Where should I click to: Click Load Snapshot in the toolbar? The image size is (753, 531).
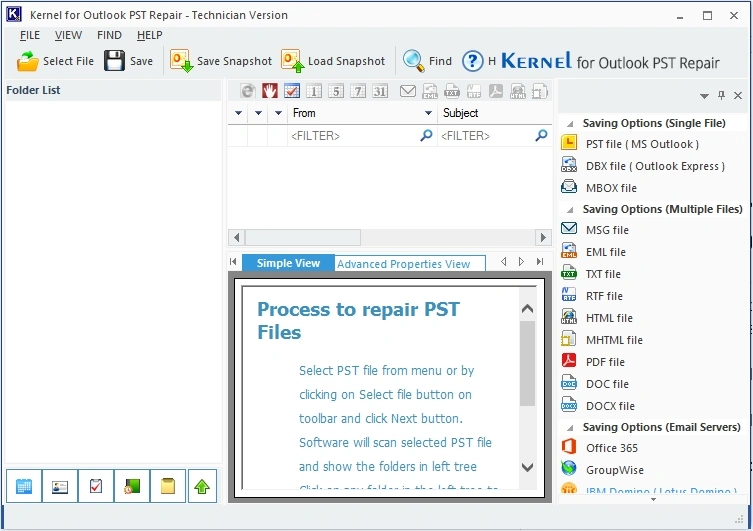333,61
